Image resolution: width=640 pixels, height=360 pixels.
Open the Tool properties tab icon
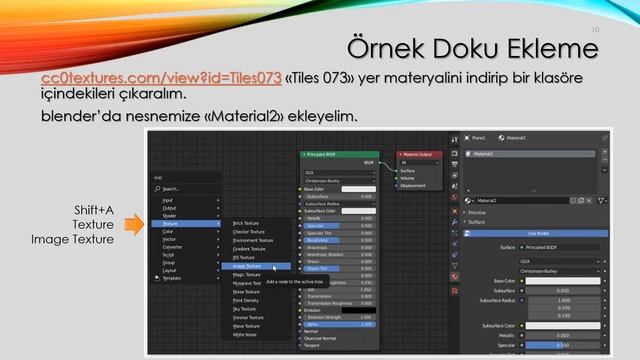pos(455,140)
